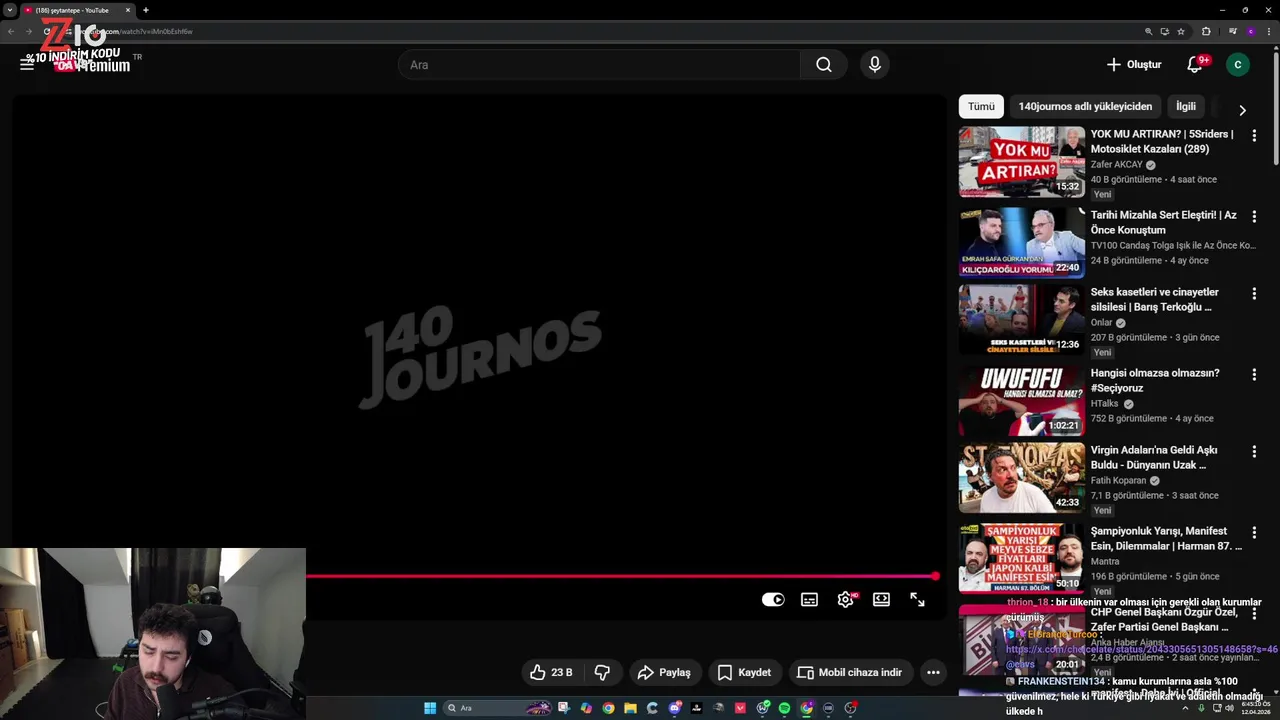This screenshot has width=1280, height=720.
Task: Click the Paylaş share button
Action: pos(665,673)
